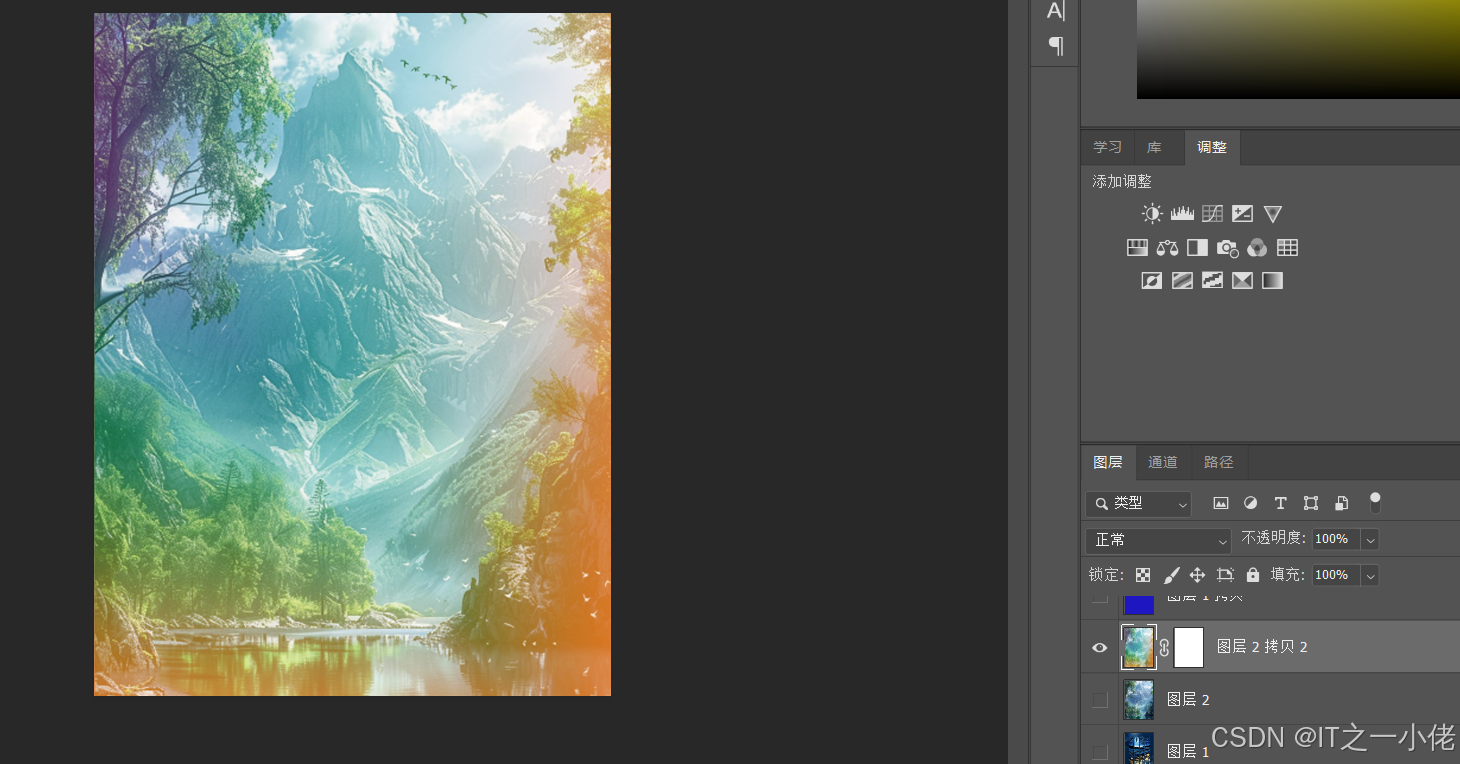Add a Gradient Map adjustment
The height and width of the screenshot is (764, 1460).
(x=1272, y=280)
